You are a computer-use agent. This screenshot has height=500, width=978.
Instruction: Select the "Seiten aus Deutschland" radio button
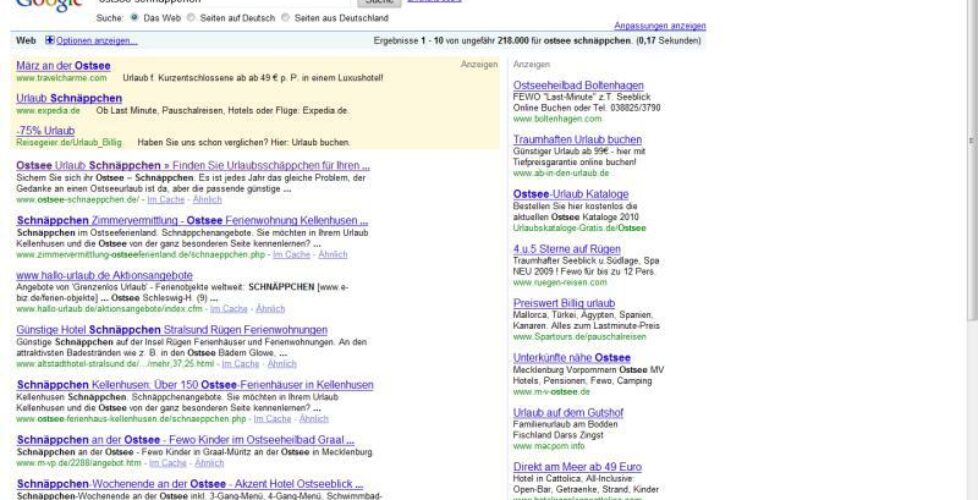click(286, 18)
